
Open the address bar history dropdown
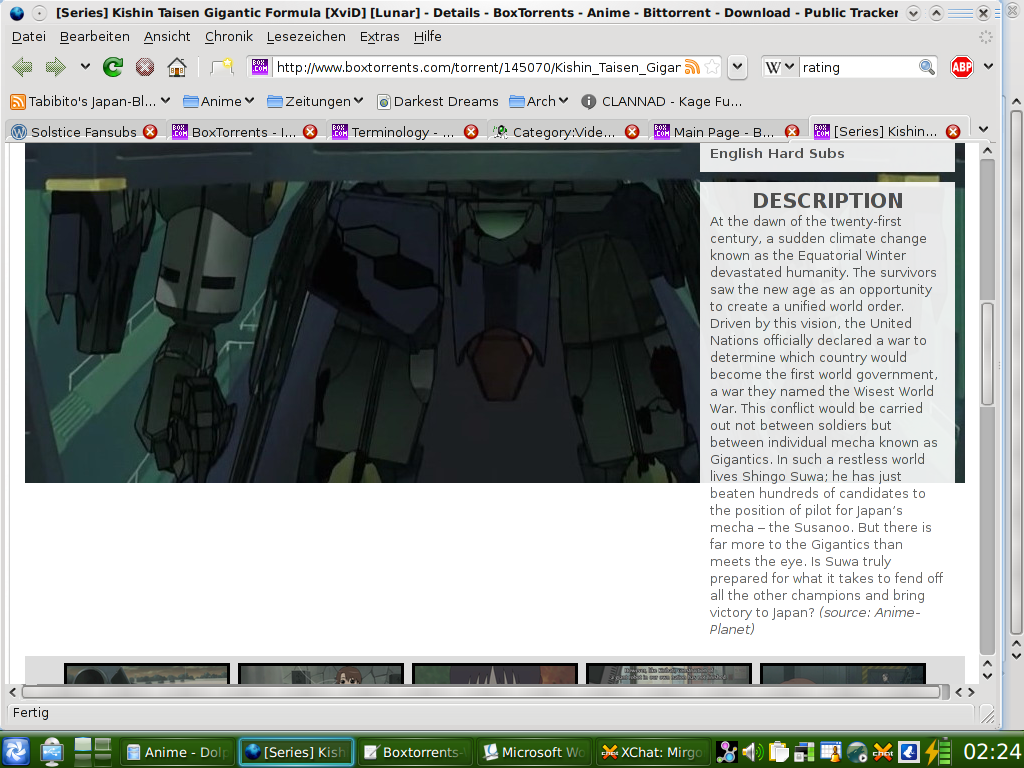[737, 67]
